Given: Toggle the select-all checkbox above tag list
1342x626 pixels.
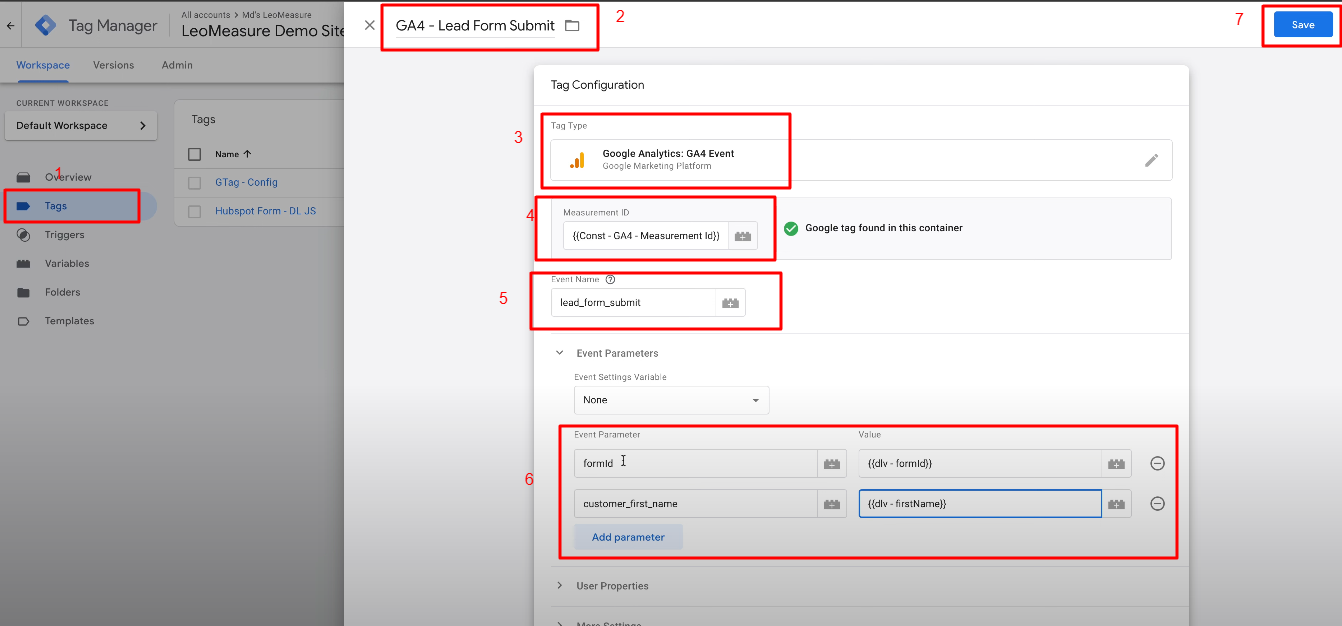Looking at the screenshot, I should pos(194,155).
